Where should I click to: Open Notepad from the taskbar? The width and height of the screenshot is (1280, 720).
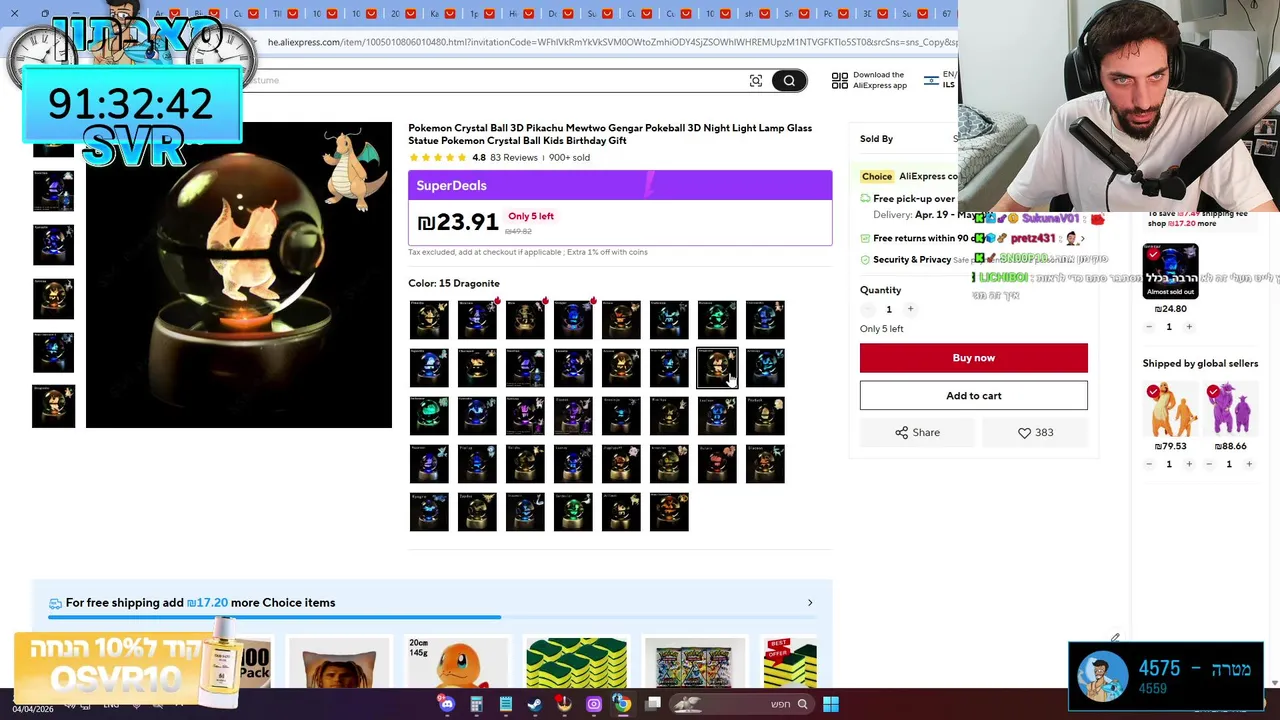[506, 704]
